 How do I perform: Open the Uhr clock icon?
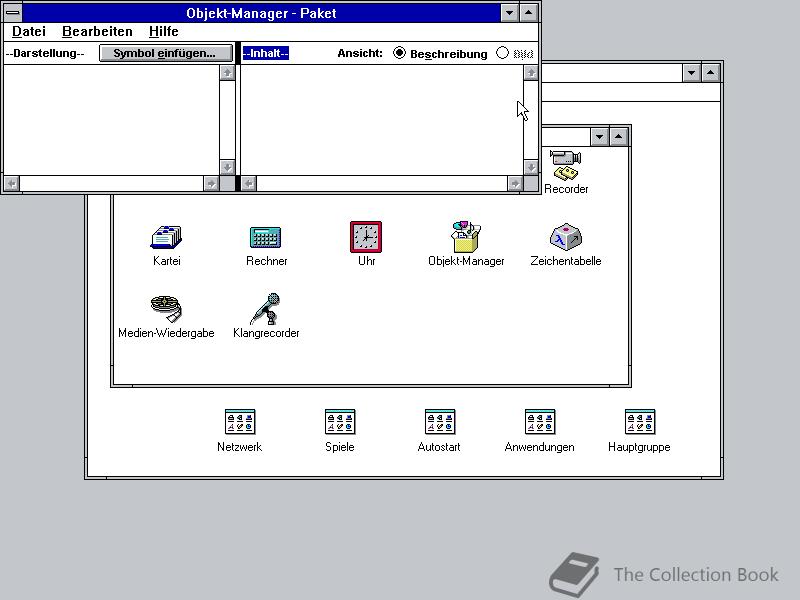click(366, 237)
